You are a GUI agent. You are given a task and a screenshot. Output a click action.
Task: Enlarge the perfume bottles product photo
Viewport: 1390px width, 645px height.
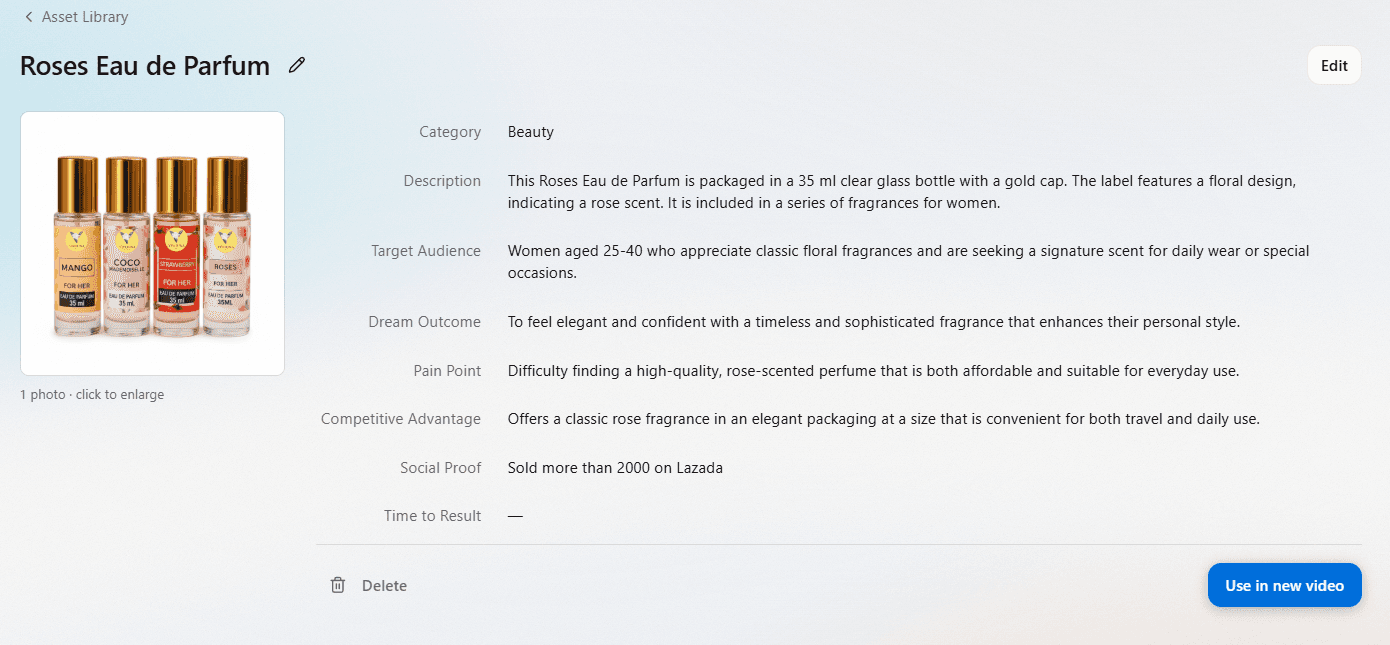point(152,243)
